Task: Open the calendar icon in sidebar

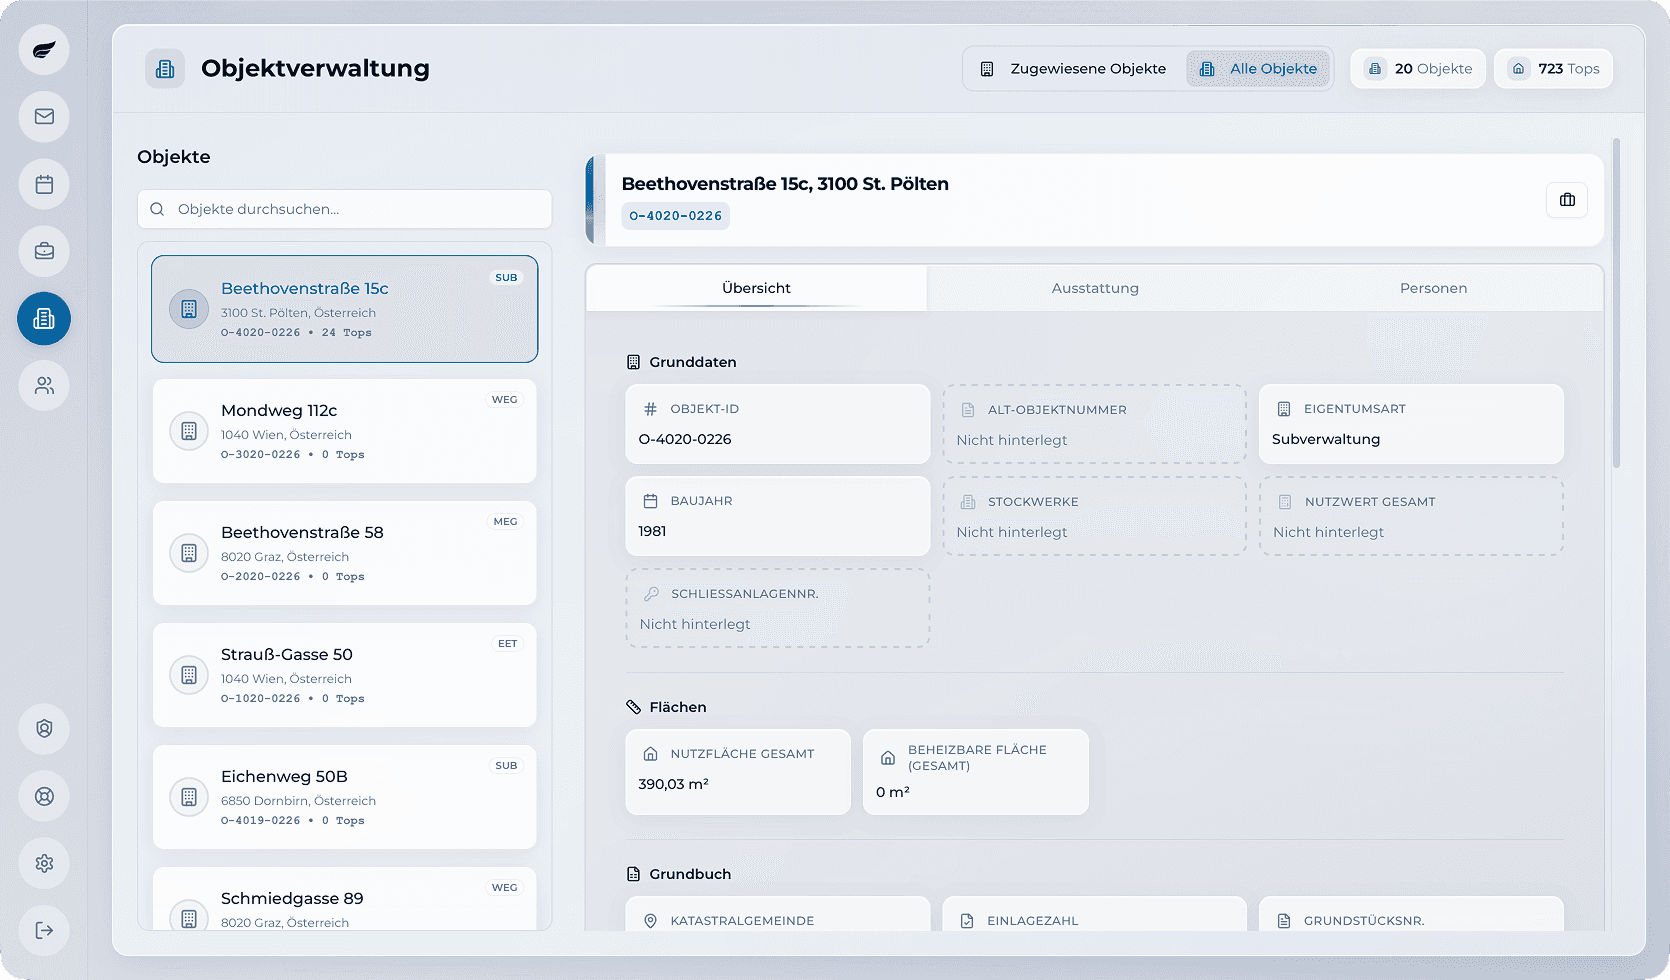Action: tap(44, 184)
